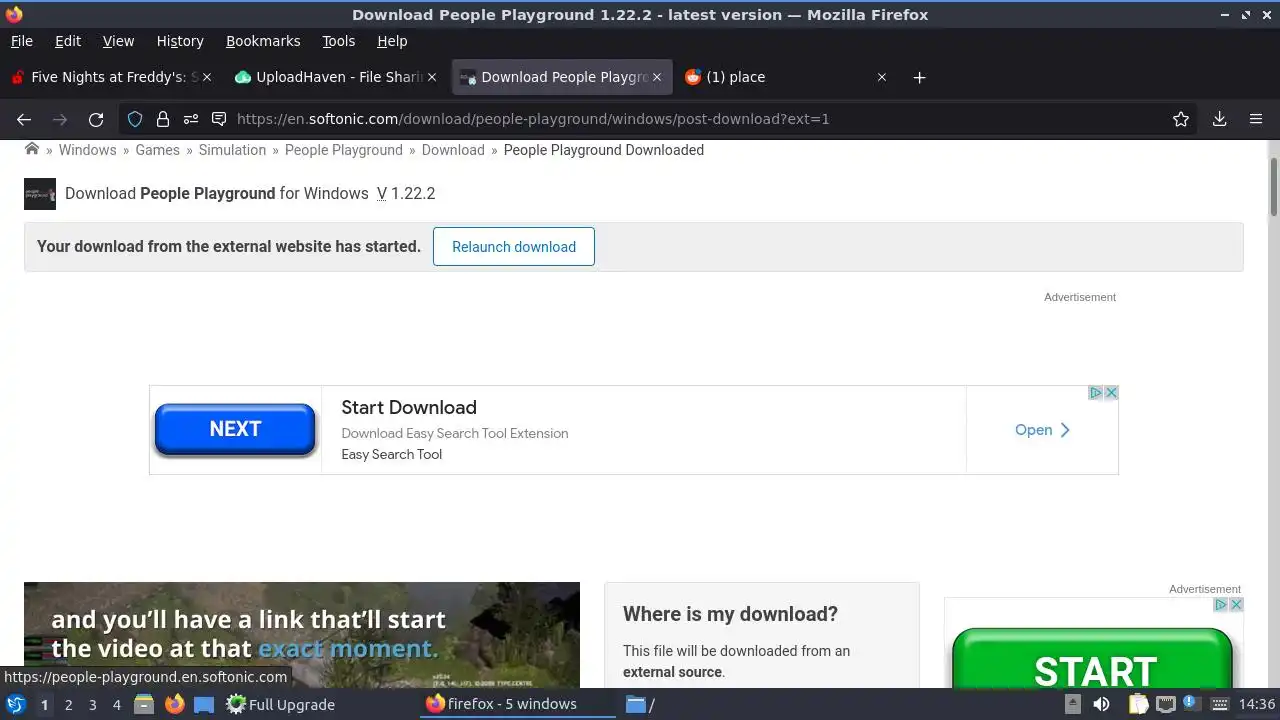Open the ad's Open chevron link
The height and width of the screenshot is (720, 1280).
click(1042, 430)
